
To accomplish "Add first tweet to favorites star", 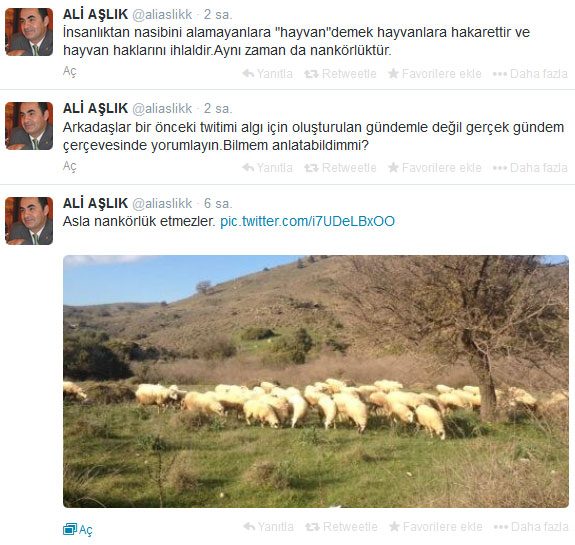I will [x=435, y=74].
